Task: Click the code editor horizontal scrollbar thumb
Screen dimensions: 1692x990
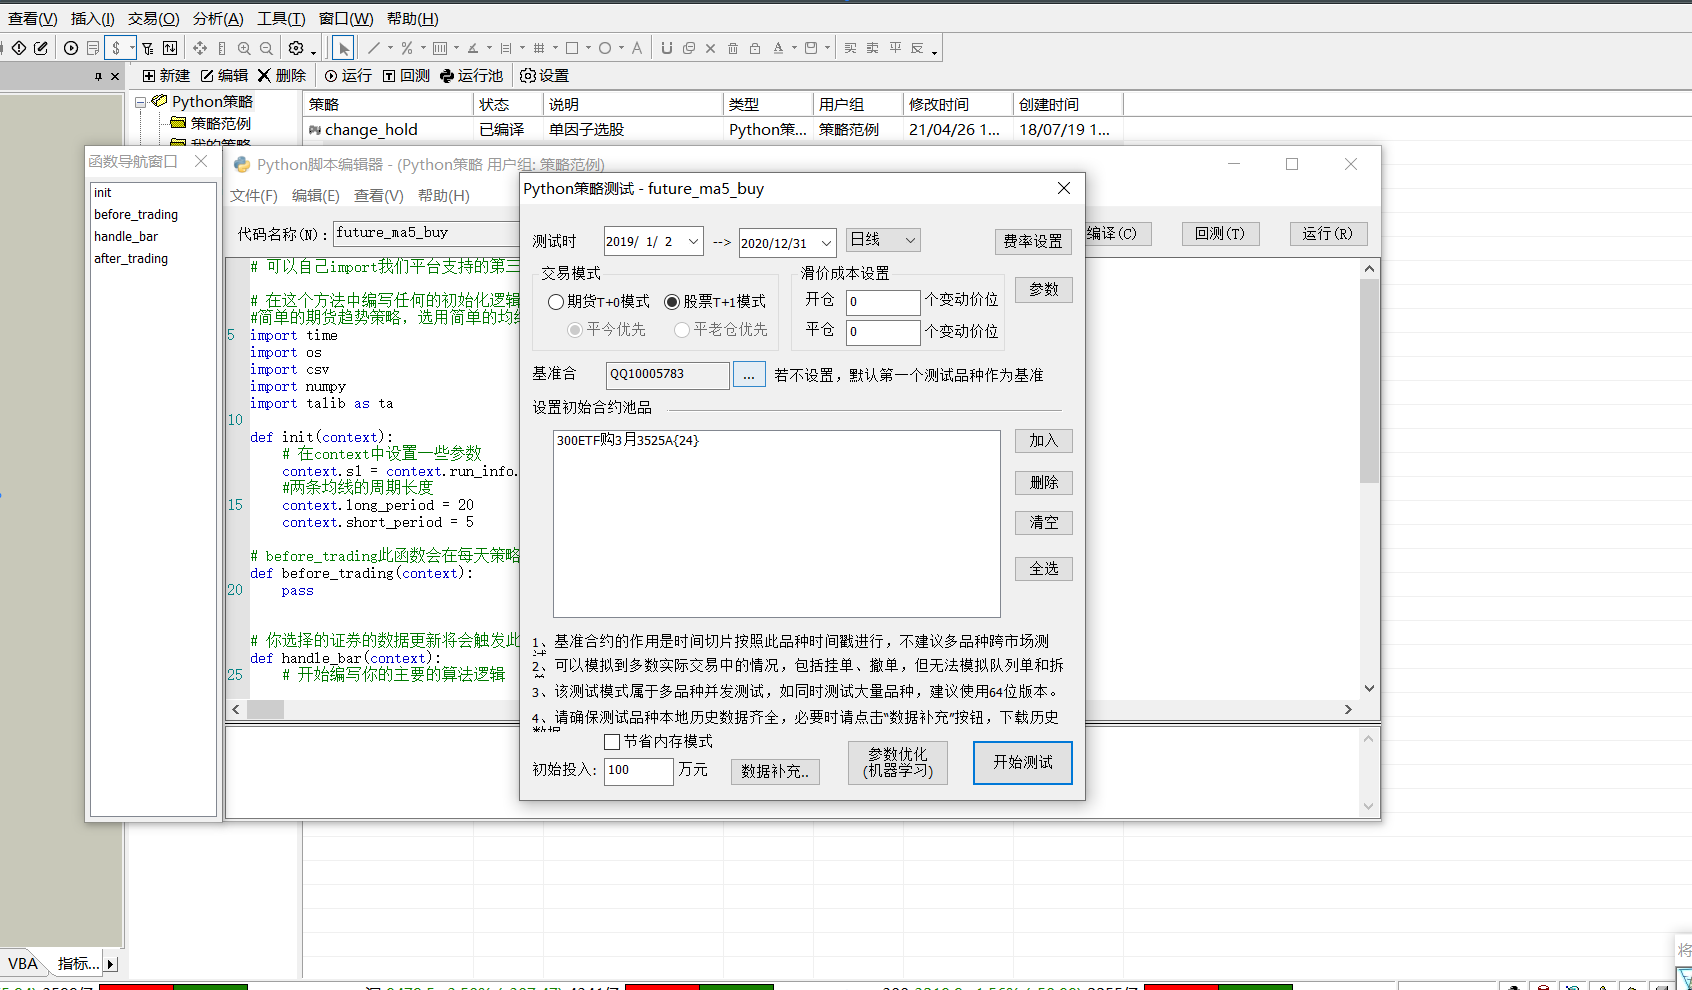Action: click(266, 709)
